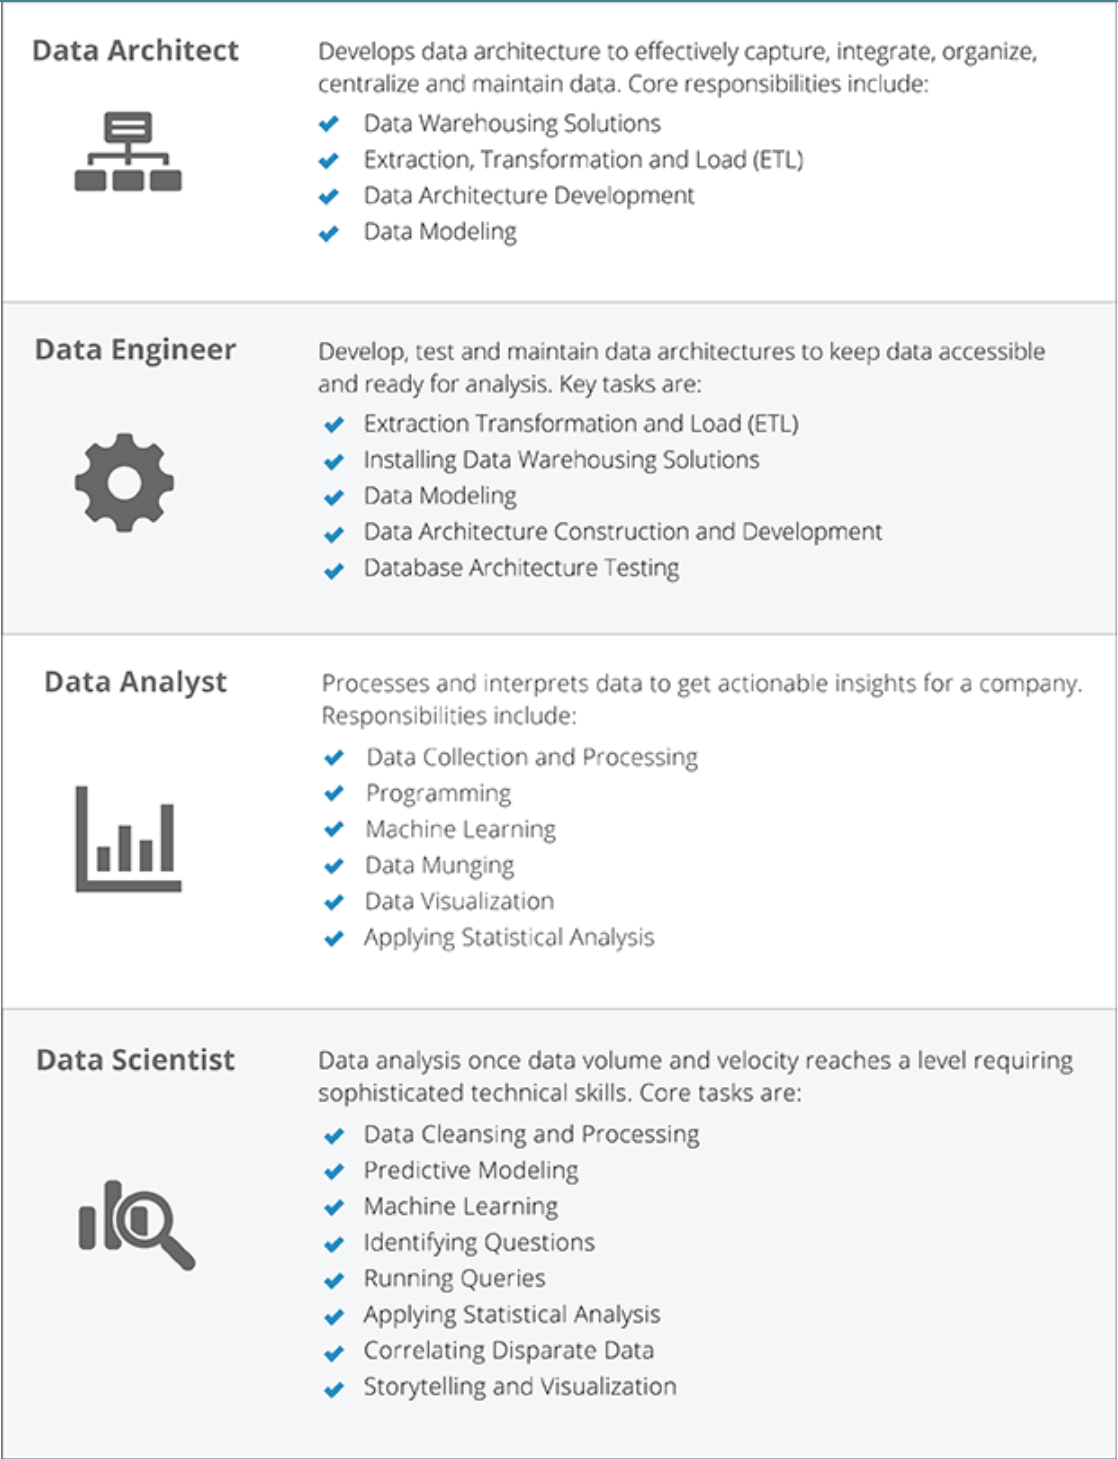Click checkmark beside Data Munging
The image size is (1118, 1459).
click(334, 866)
